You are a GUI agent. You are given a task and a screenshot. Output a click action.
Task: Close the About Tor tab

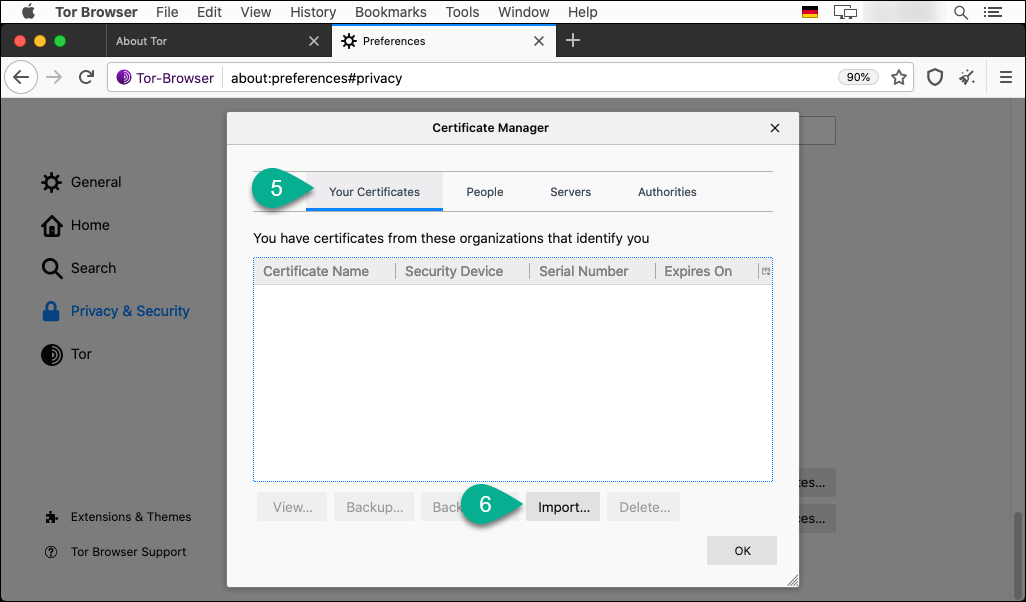(313, 41)
